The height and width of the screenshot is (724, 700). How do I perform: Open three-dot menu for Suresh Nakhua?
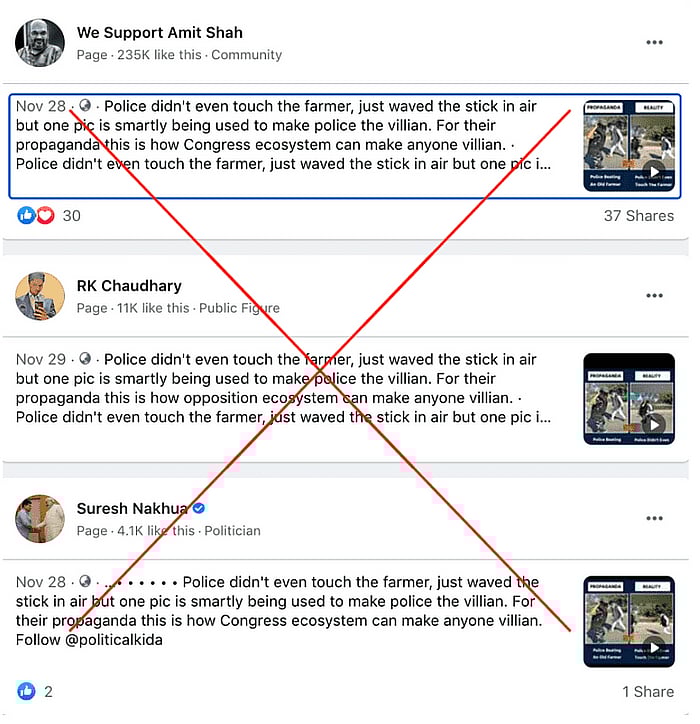pyautogui.click(x=654, y=518)
